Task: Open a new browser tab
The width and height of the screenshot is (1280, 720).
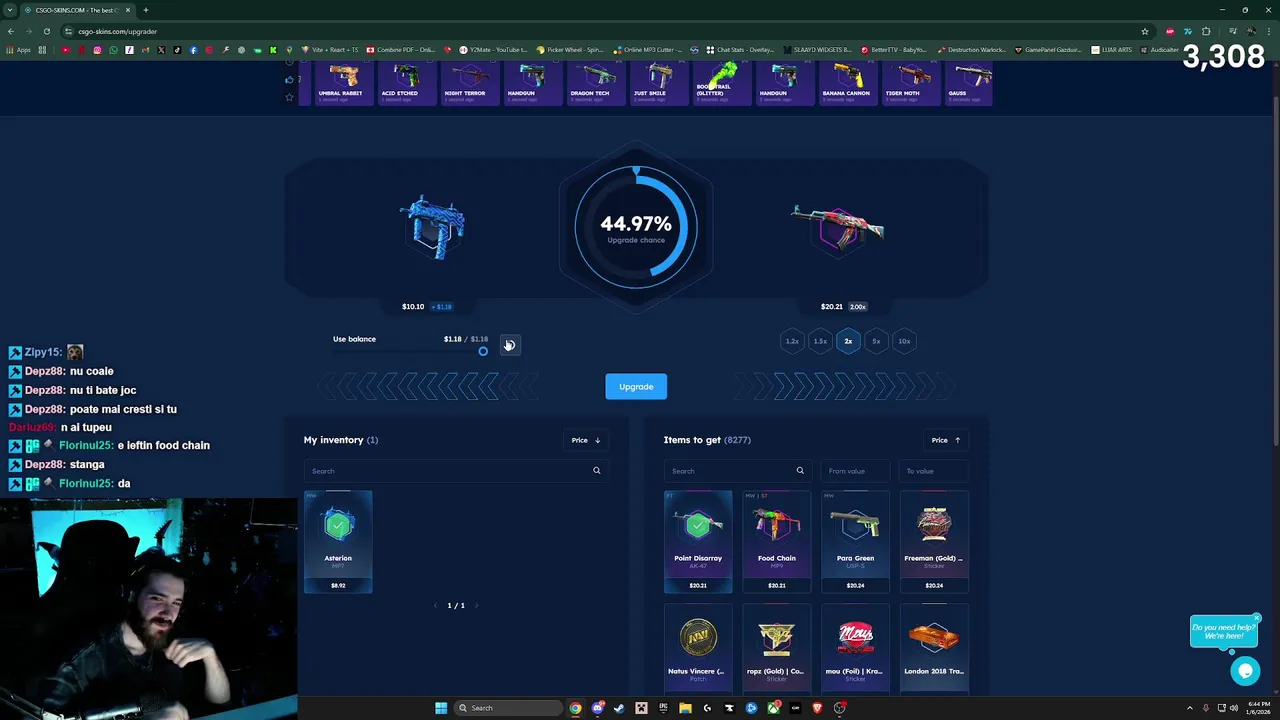Action: [x=146, y=10]
